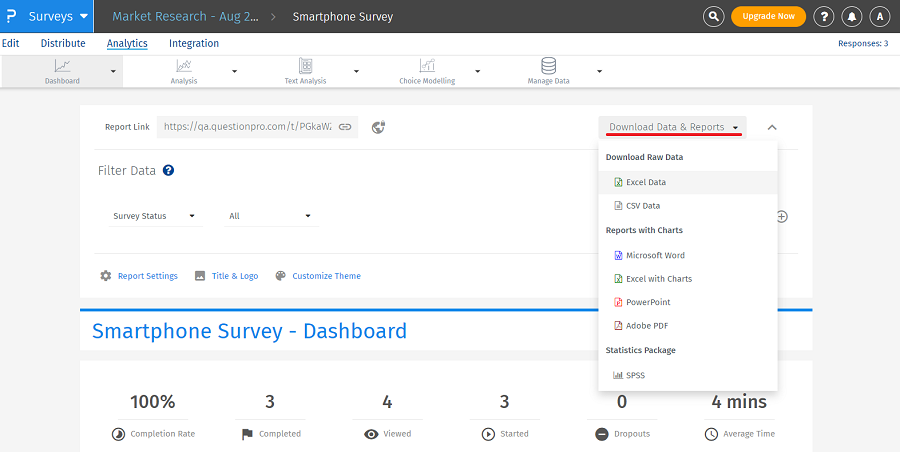Open the help question mark icon
Image resolution: width=900 pixels, height=452 pixels.
tap(823, 17)
